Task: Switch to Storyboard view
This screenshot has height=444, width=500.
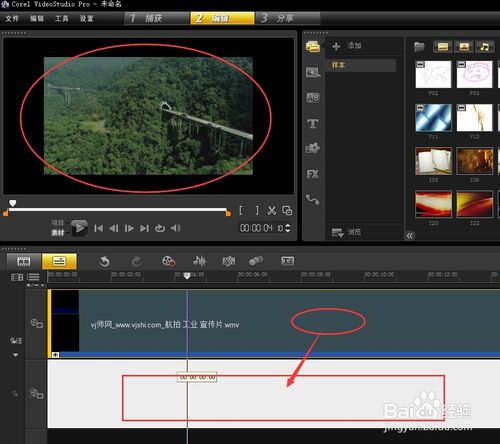Action: coord(24,261)
